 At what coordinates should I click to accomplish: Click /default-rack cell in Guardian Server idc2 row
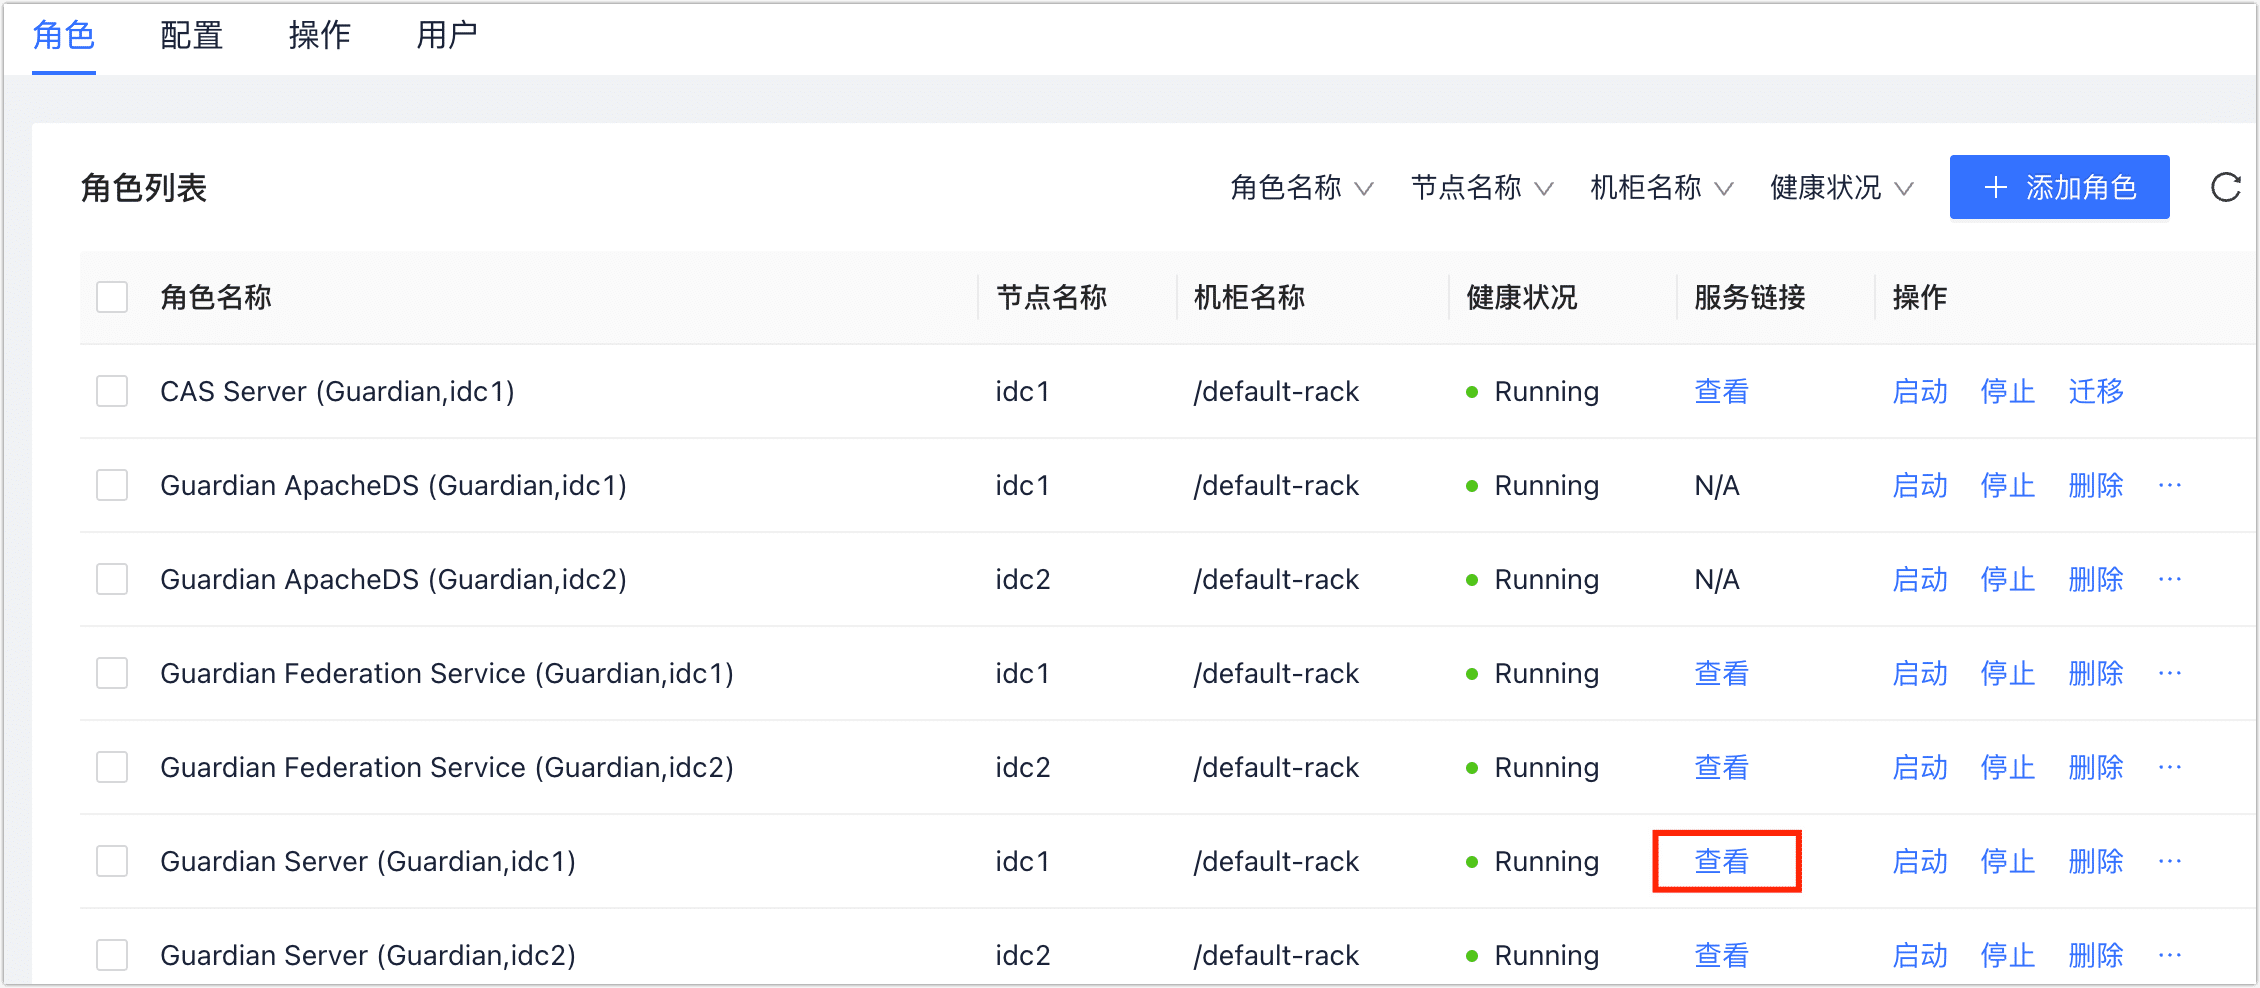1276,955
